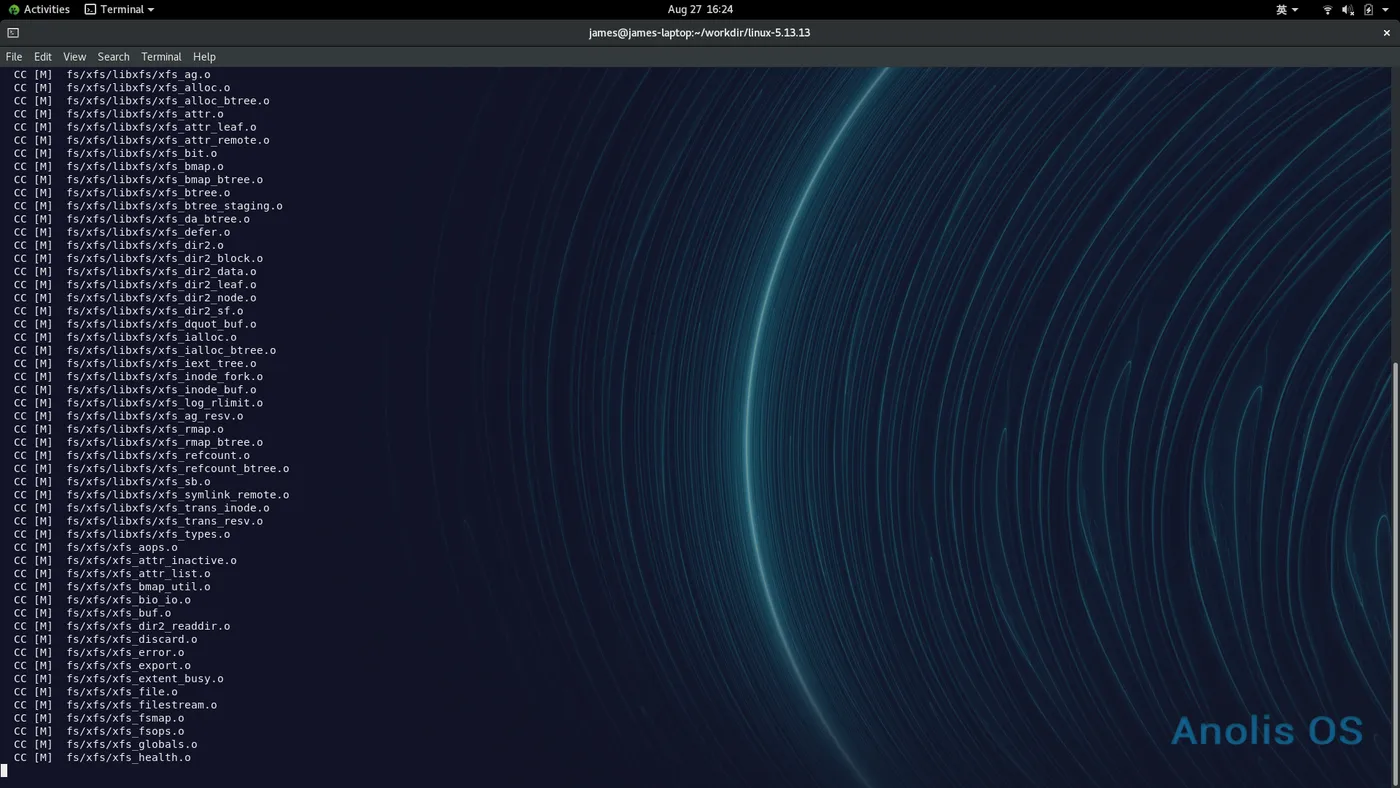Open the Edit menu
The width and height of the screenshot is (1400, 788).
click(43, 57)
